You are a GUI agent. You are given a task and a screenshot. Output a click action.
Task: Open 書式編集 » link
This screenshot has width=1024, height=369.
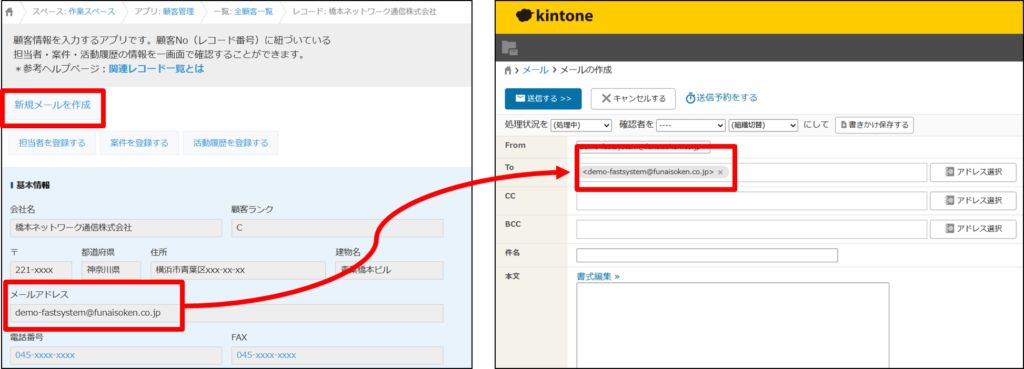(x=598, y=276)
